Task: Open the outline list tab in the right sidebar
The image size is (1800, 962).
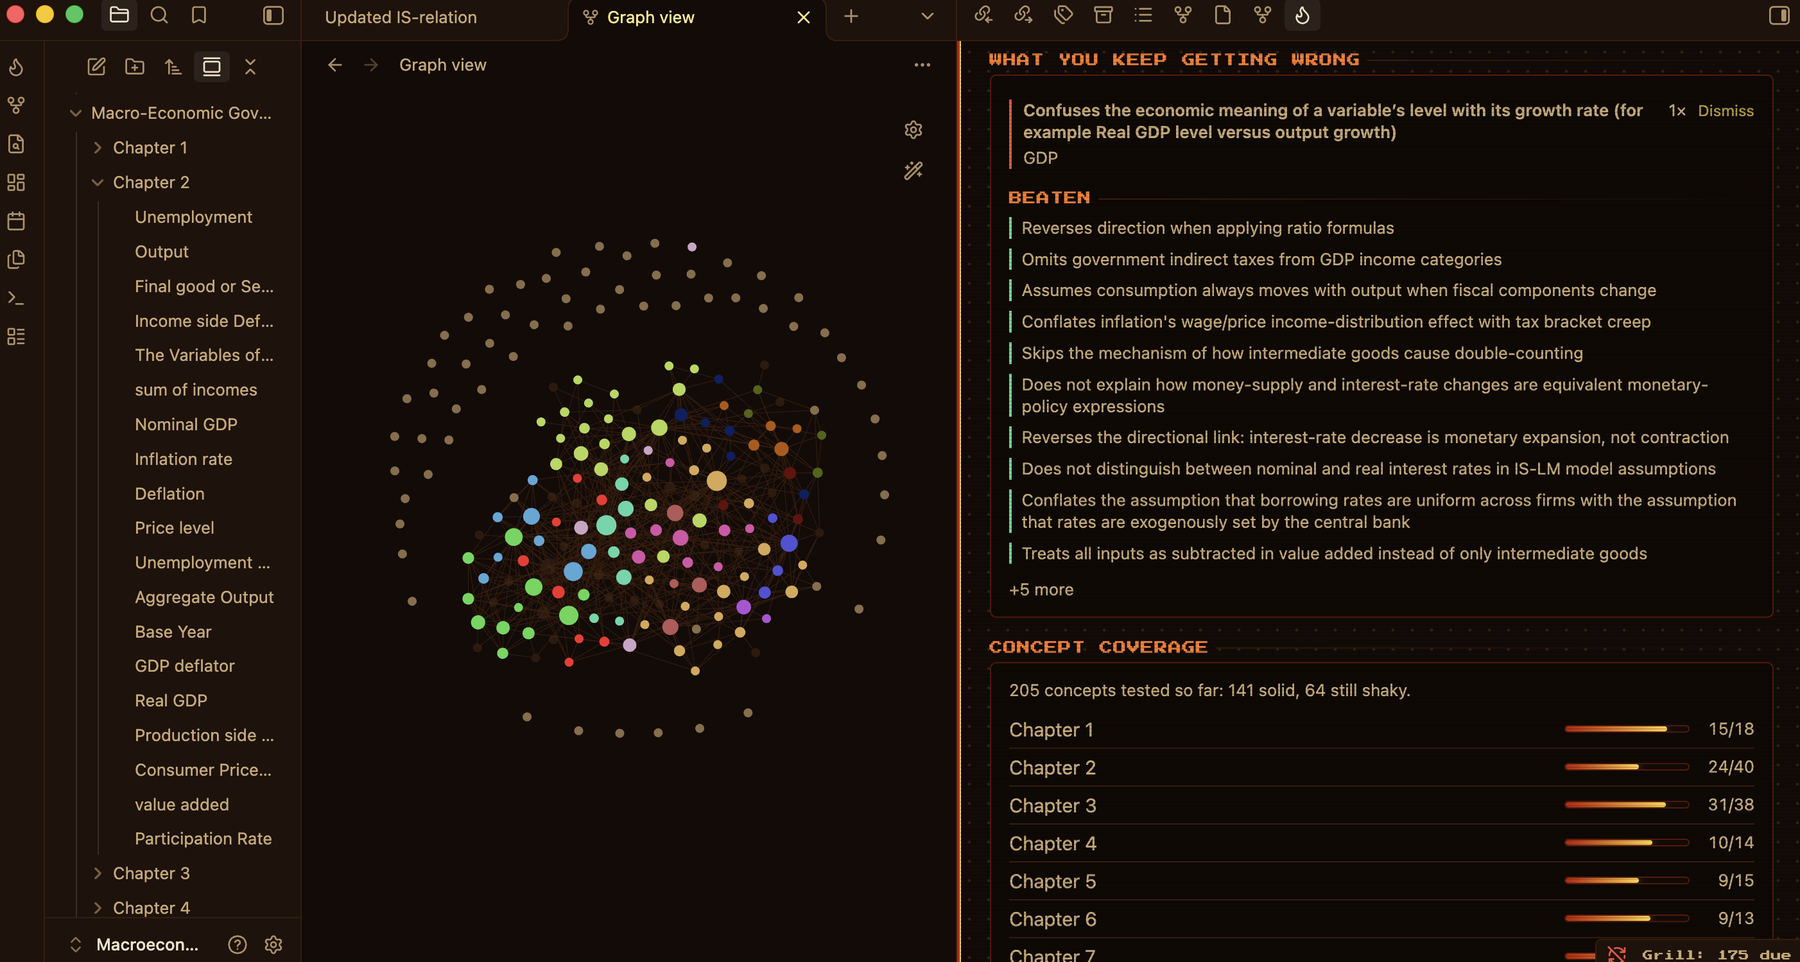Action: pyautogui.click(x=1143, y=15)
